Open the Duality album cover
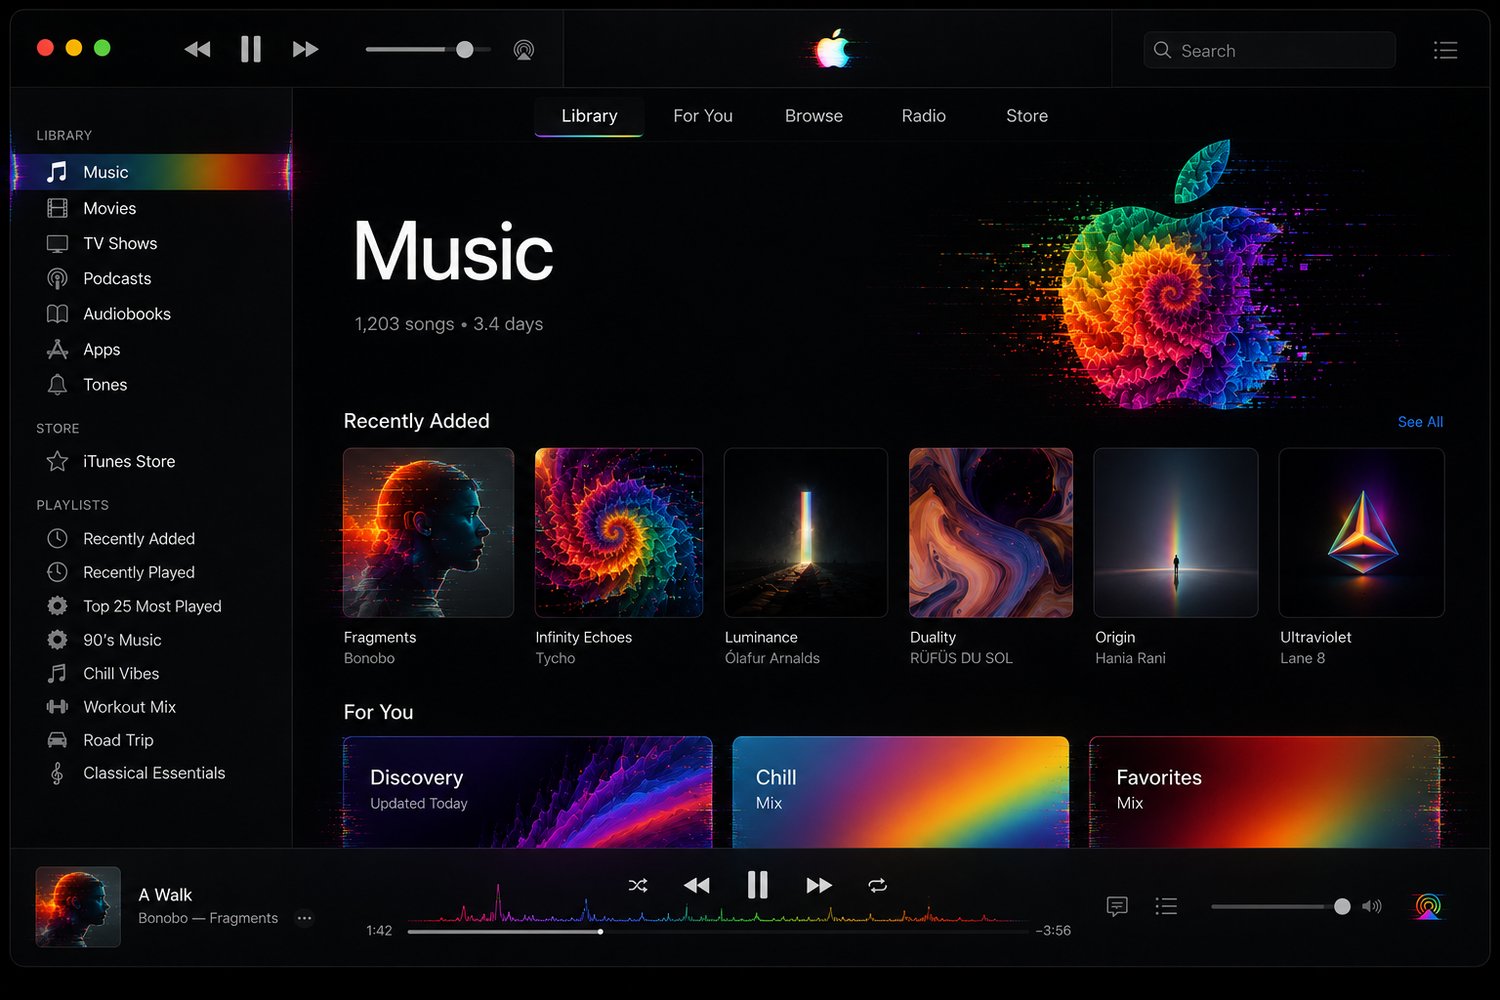This screenshot has width=1500, height=1000. [991, 532]
